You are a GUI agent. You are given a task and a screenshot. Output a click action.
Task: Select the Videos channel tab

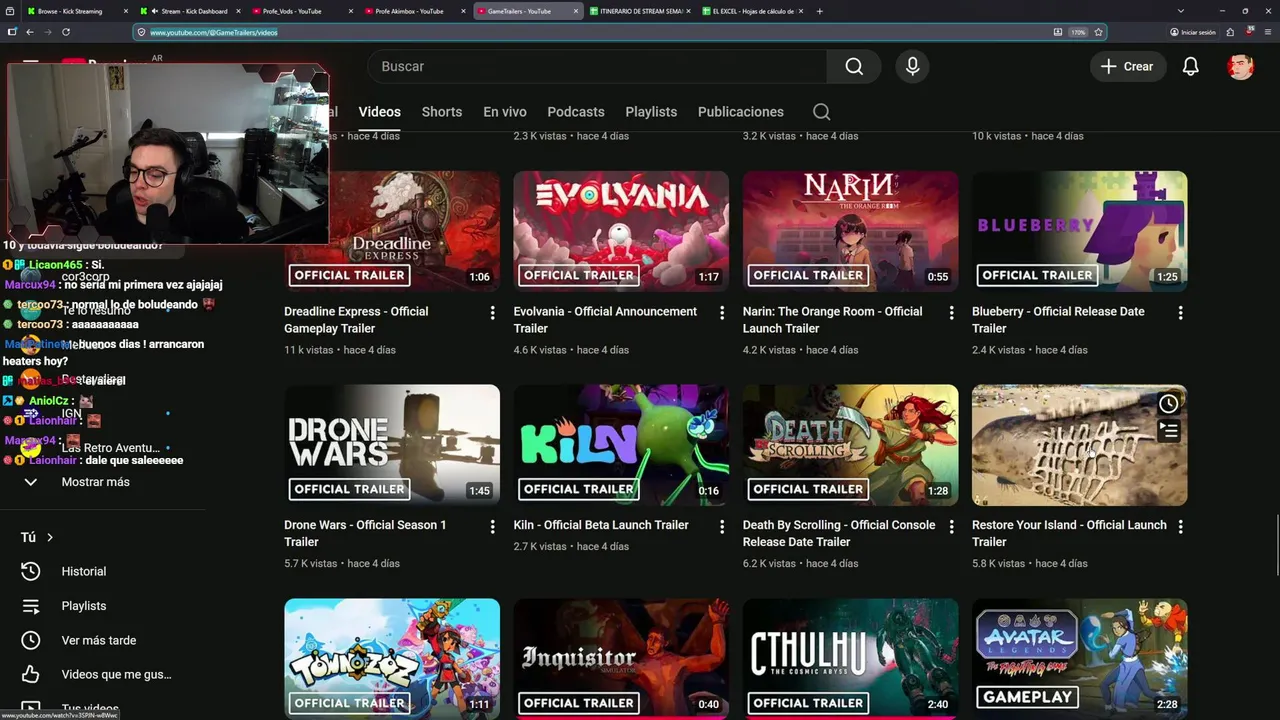[380, 112]
